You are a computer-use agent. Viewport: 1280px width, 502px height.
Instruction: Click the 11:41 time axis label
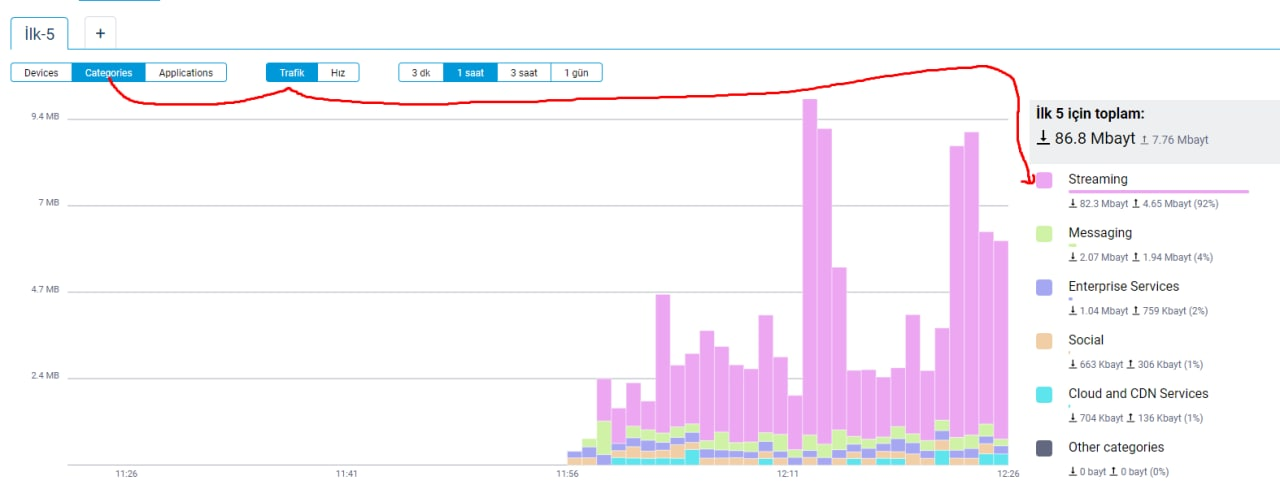(x=346, y=474)
